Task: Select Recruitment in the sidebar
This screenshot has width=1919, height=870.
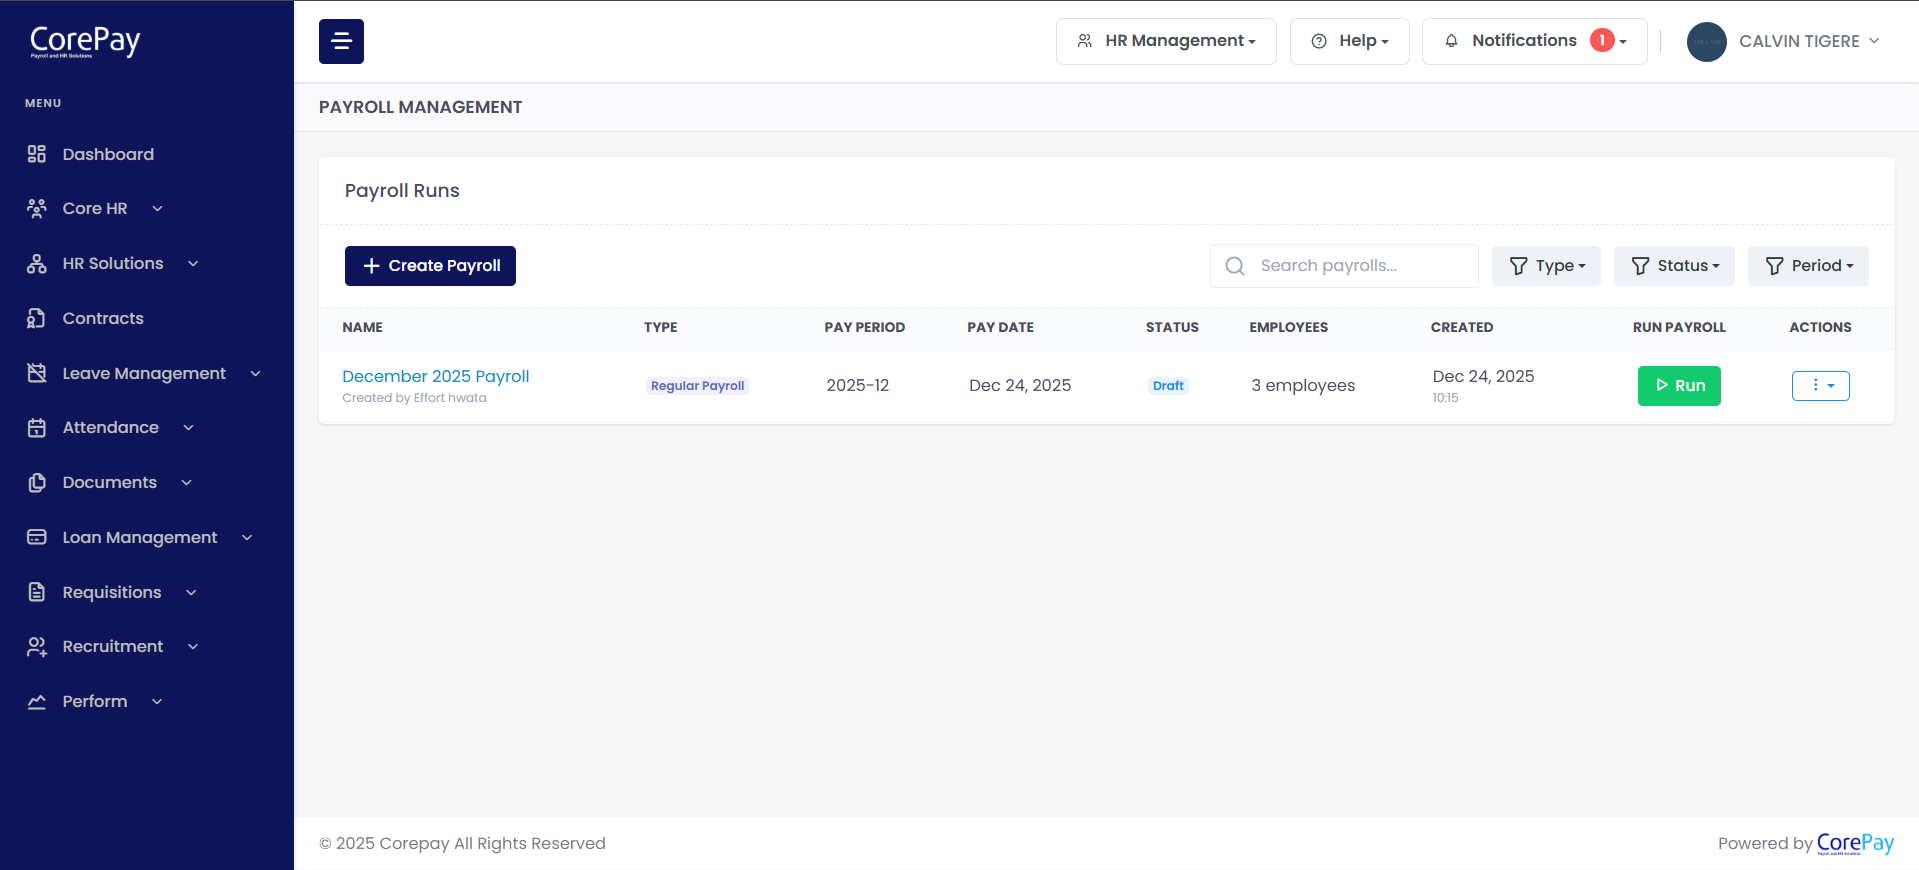Action: click(113, 646)
